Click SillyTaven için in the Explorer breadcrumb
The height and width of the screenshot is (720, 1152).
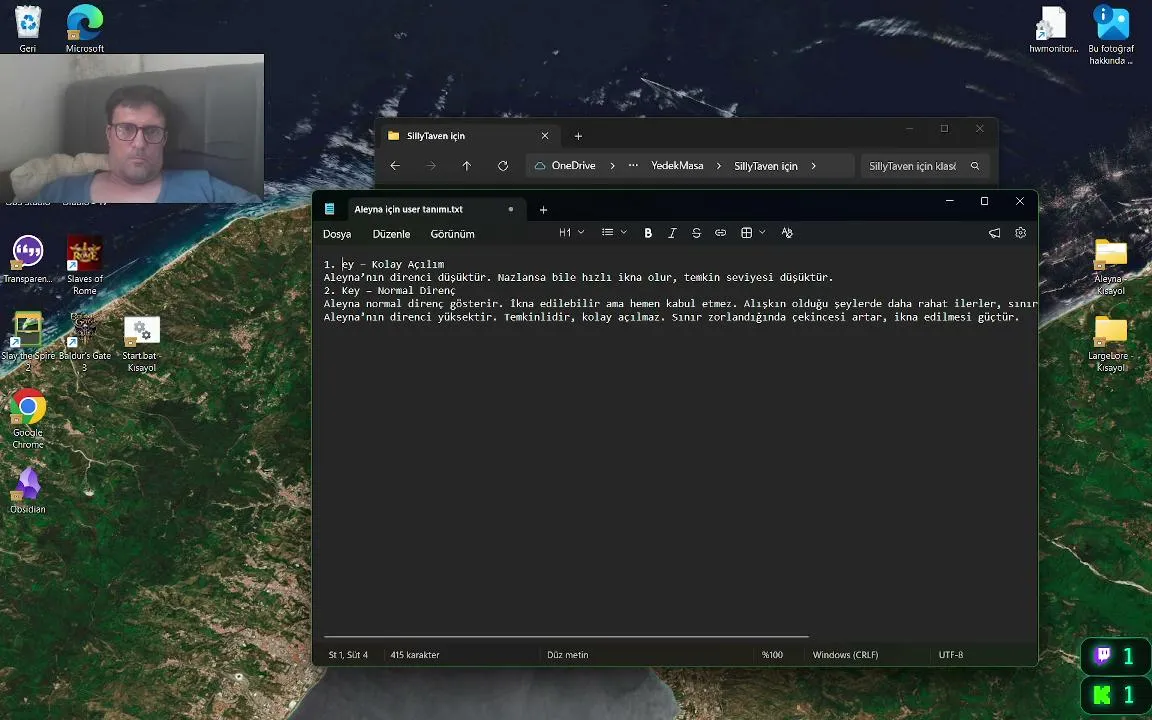coord(766,166)
